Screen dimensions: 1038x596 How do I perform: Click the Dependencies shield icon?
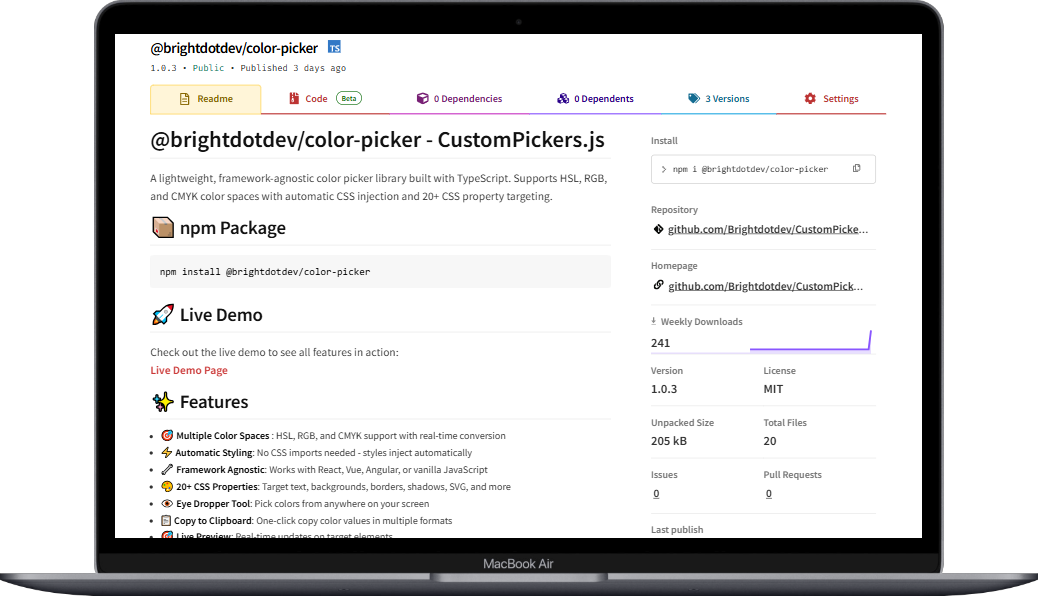coord(421,98)
